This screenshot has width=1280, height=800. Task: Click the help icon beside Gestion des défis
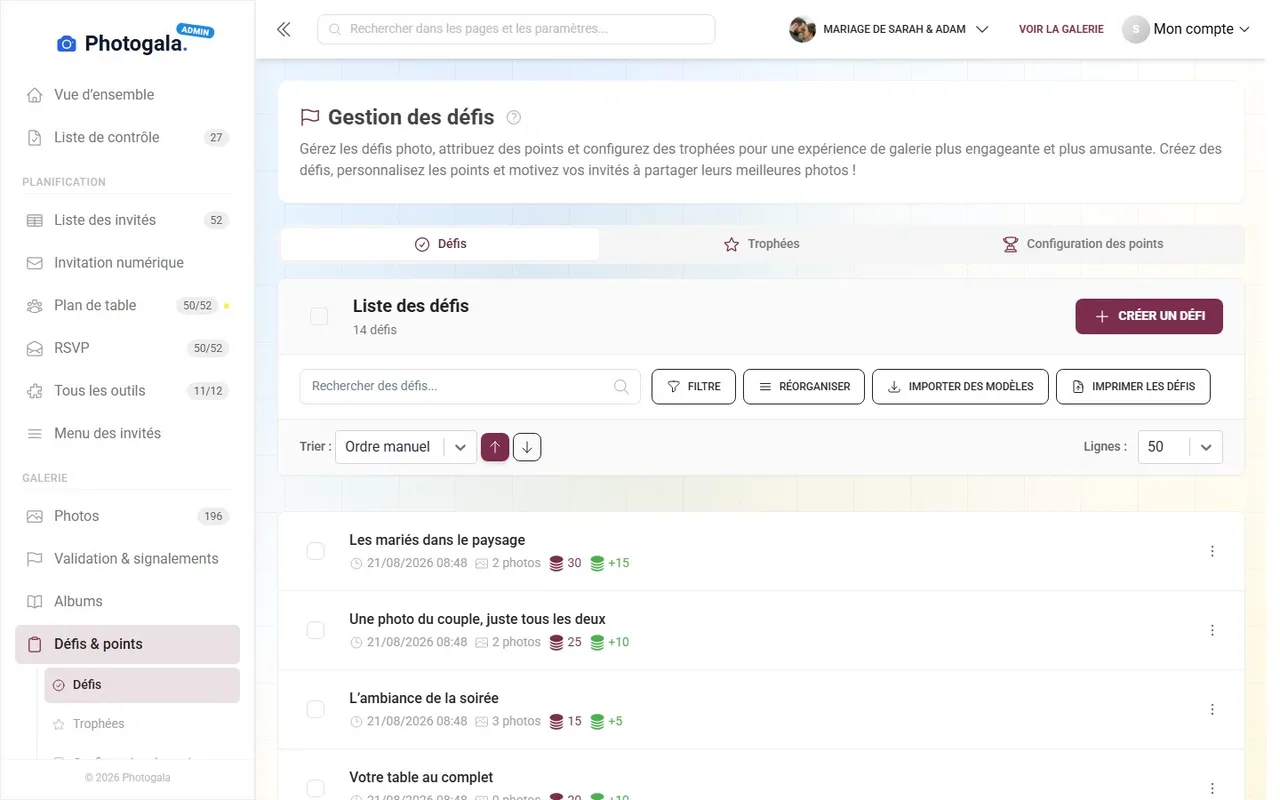point(514,117)
